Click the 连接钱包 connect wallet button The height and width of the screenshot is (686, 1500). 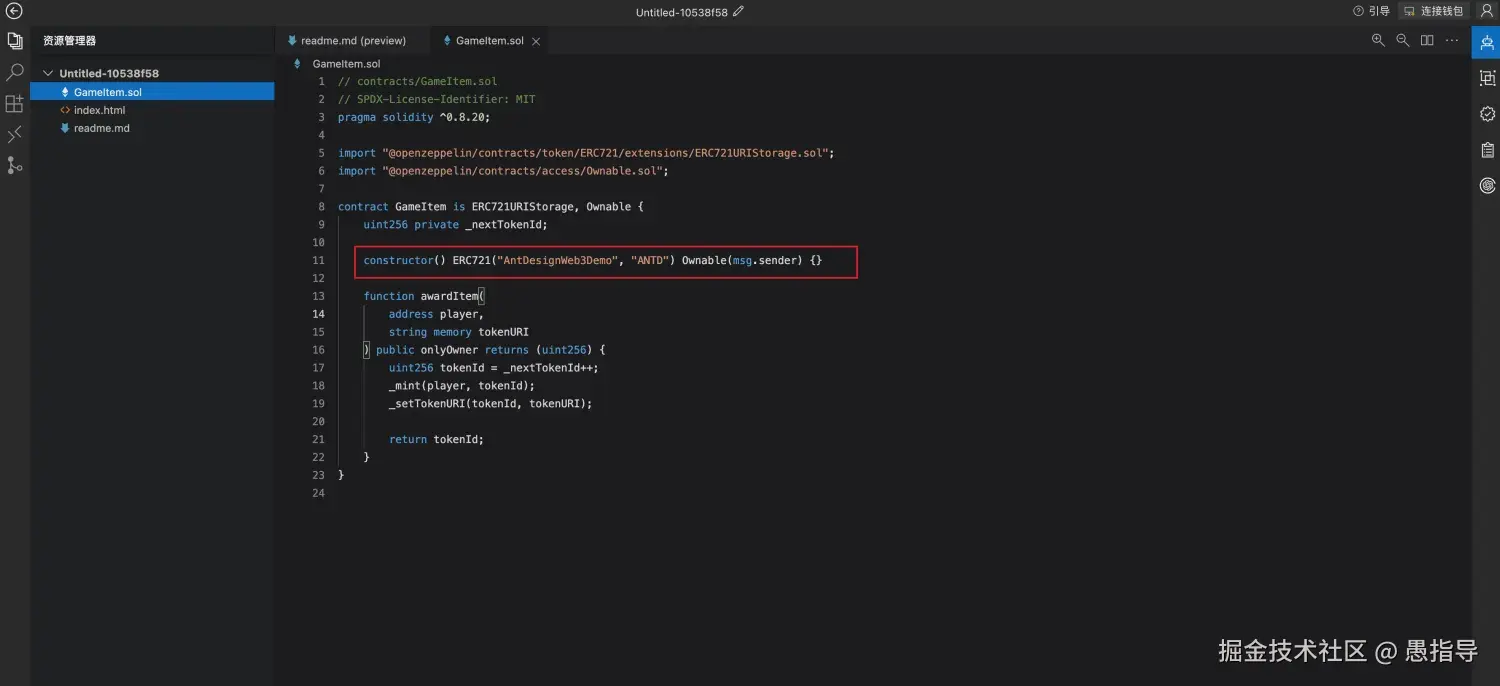1434,11
